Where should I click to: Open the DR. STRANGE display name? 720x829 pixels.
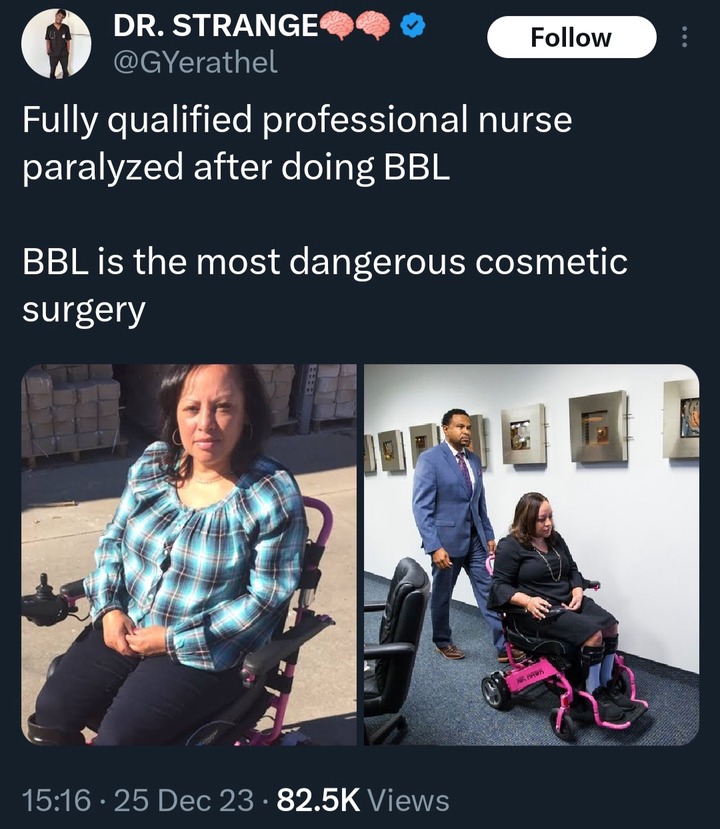pyautogui.click(x=216, y=25)
